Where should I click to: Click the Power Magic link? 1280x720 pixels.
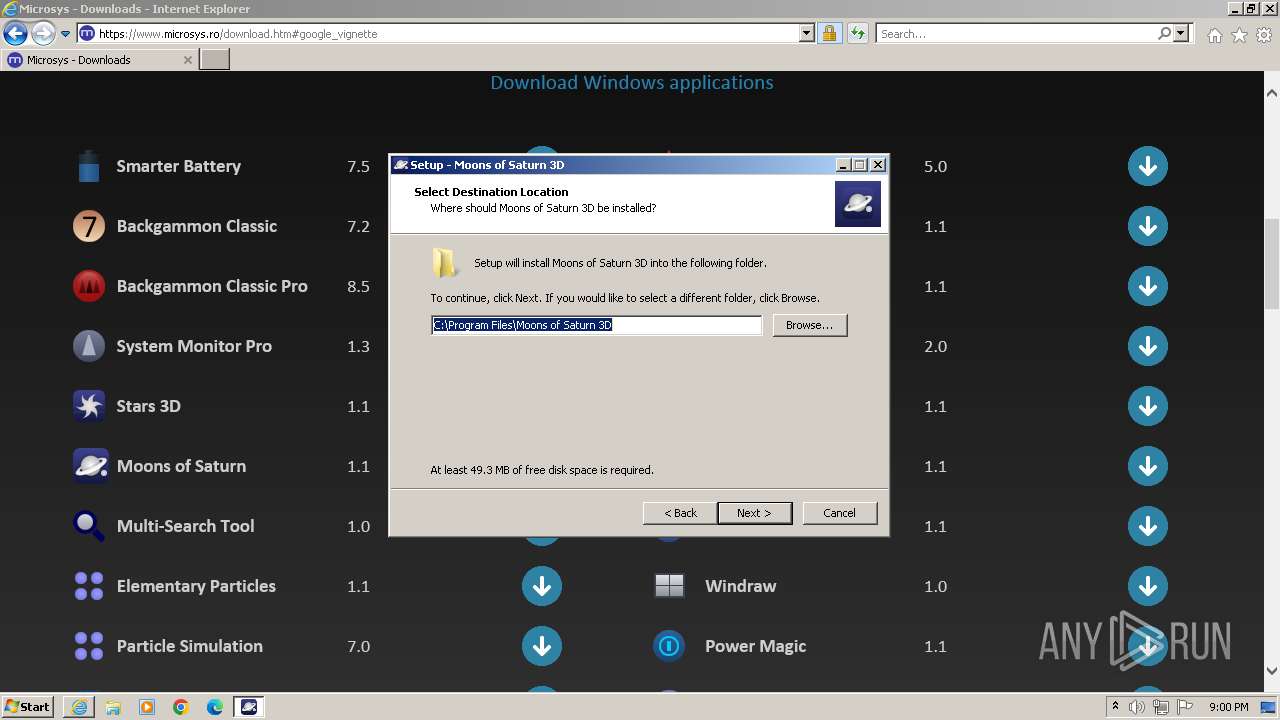755,646
